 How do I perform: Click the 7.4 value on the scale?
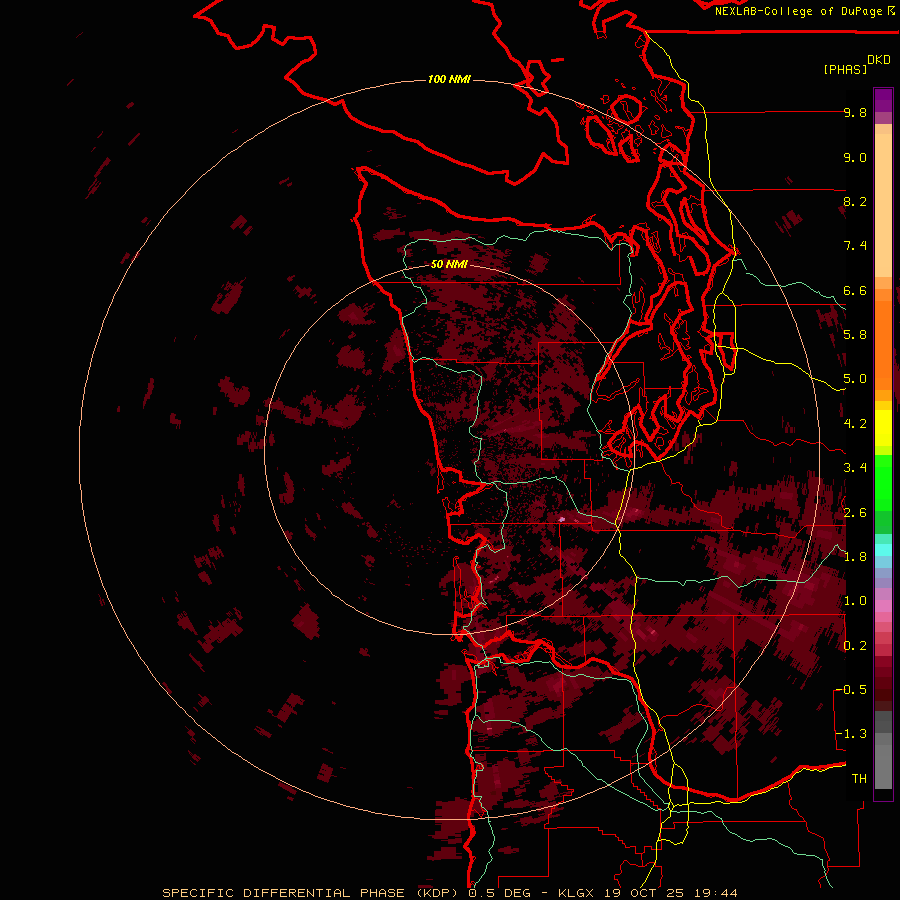click(x=855, y=246)
